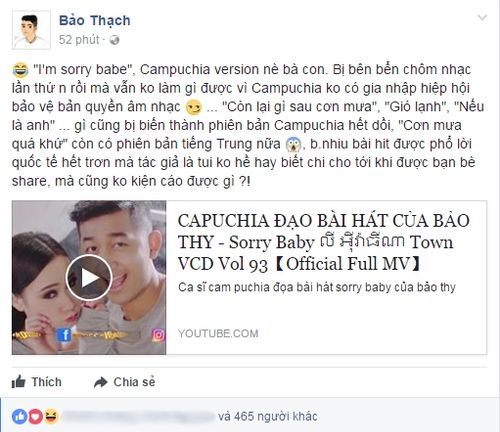Click the public globe privacy icon
Viewport: 500px width, 432px height.
(x=114, y=40)
